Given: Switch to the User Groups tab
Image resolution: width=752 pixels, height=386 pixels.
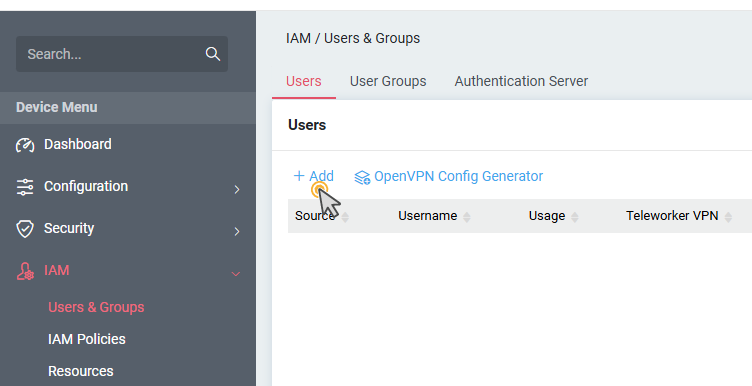Looking at the screenshot, I should [388, 81].
